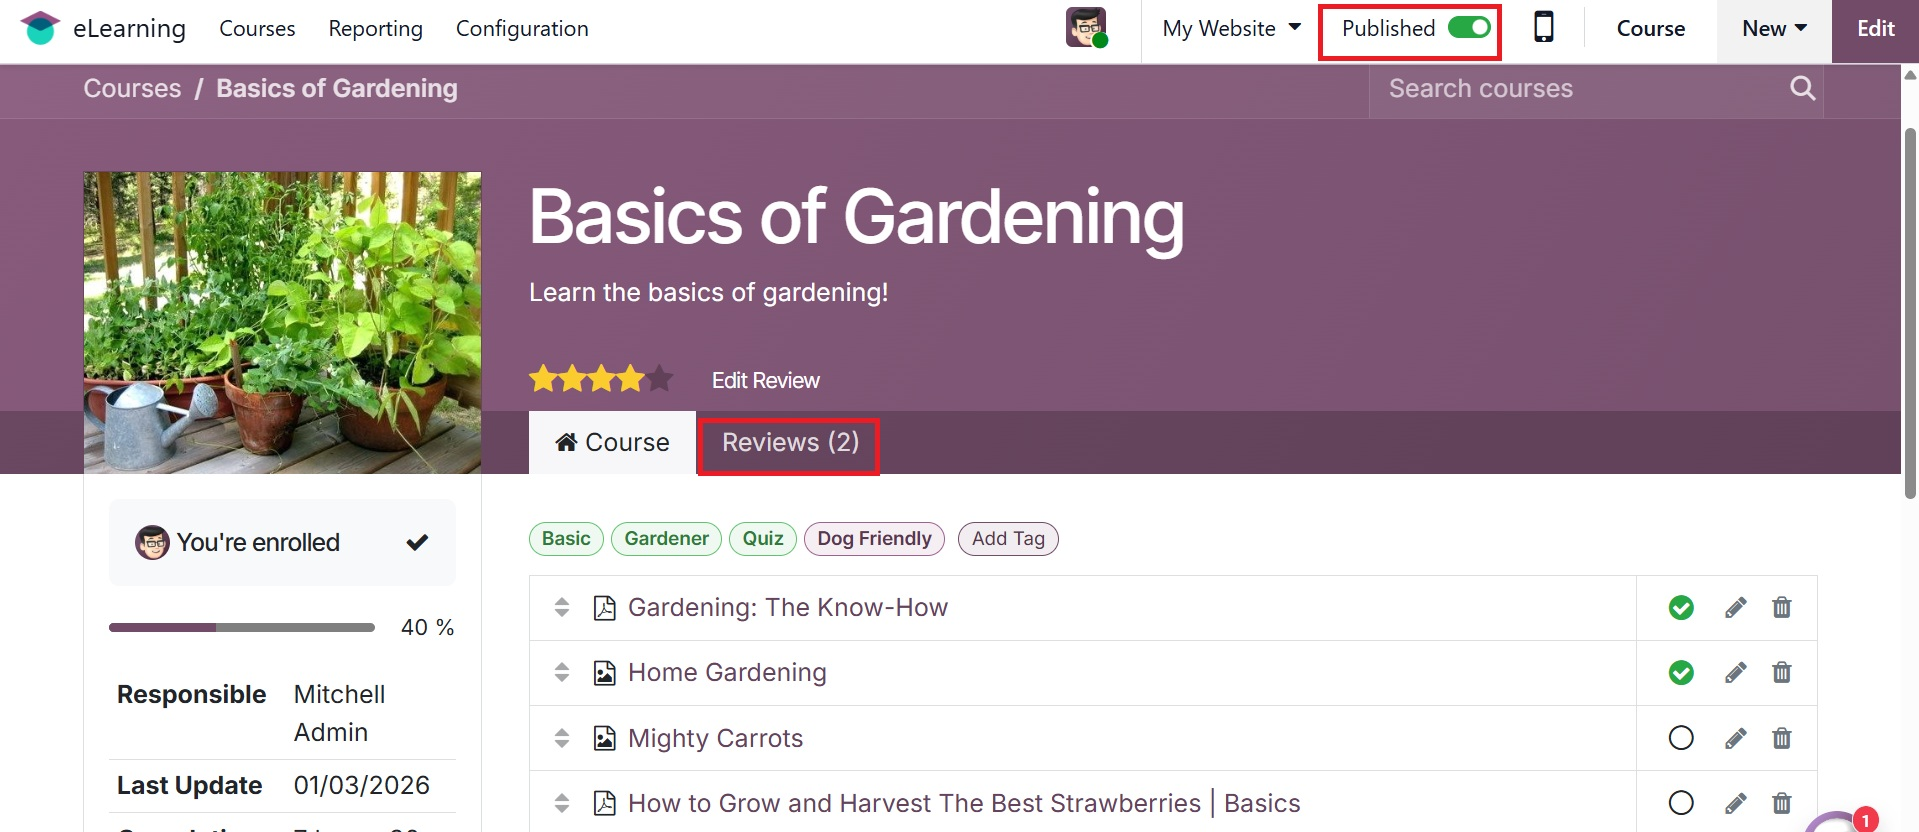Open the My Website dropdown
The height and width of the screenshot is (832, 1919).
[1231, 28]
